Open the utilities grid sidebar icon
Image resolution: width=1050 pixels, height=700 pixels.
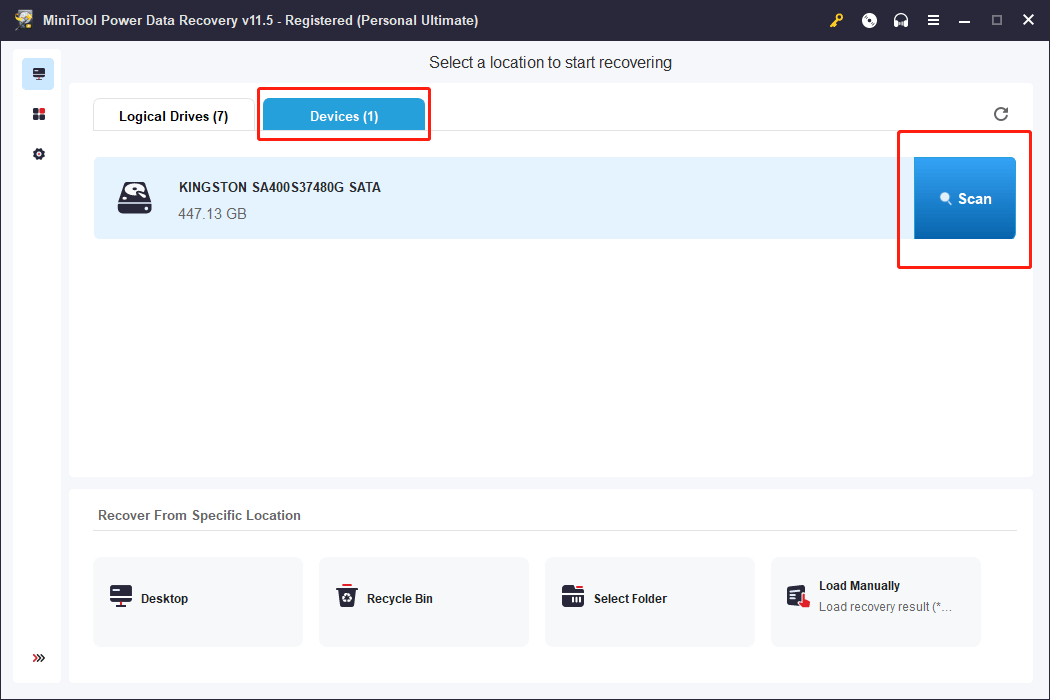(39, 115)
